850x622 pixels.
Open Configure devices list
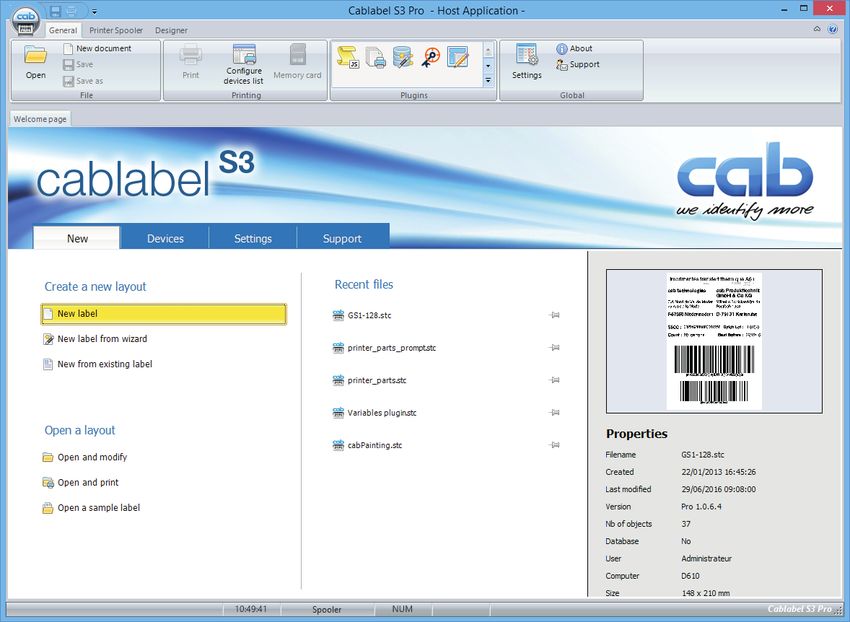(x=244, y=65)
